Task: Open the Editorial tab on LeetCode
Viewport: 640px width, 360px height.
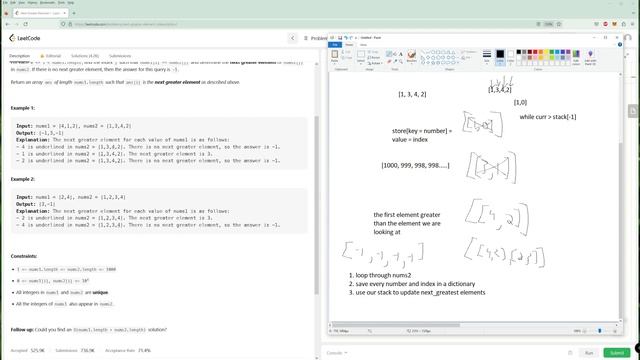Action: pyautogui.click(x=51, y=56)
